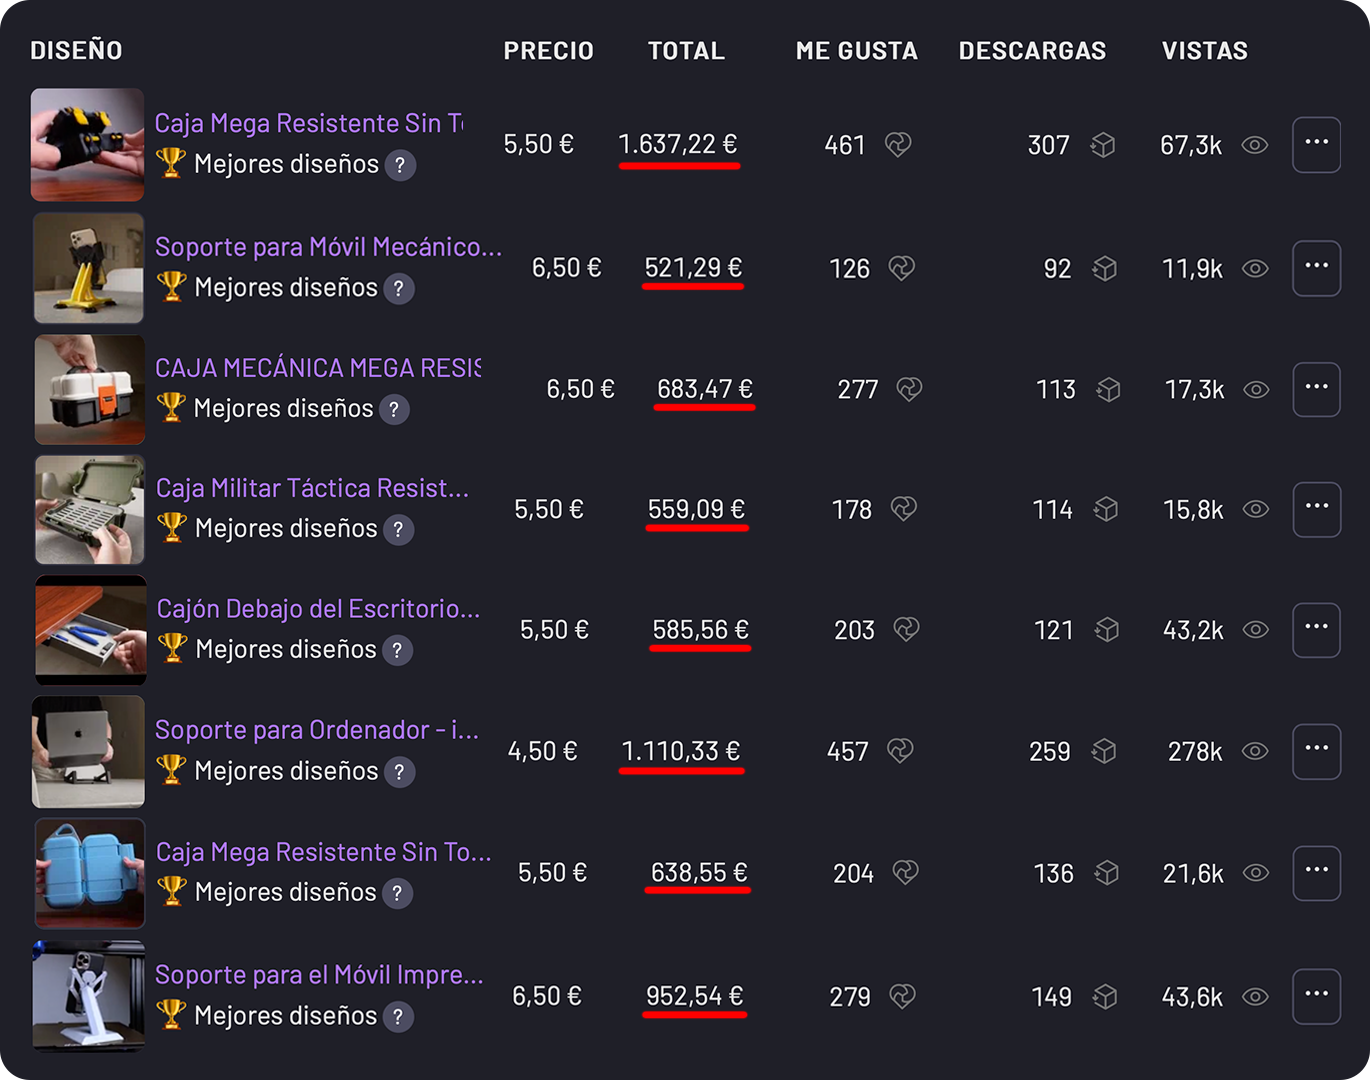Click the download cube icon beside 114
Screen dimensions: 1370x1080
click(x=1105, y=510)
